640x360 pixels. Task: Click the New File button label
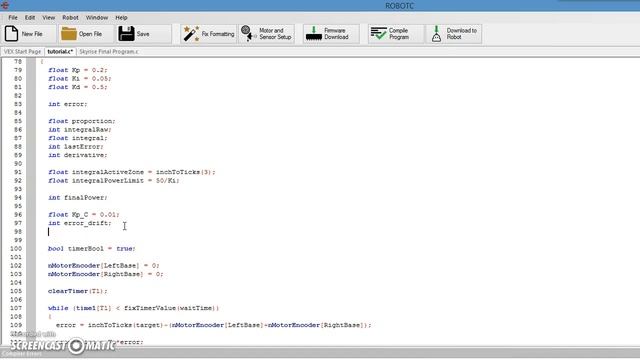pos(32,34)
